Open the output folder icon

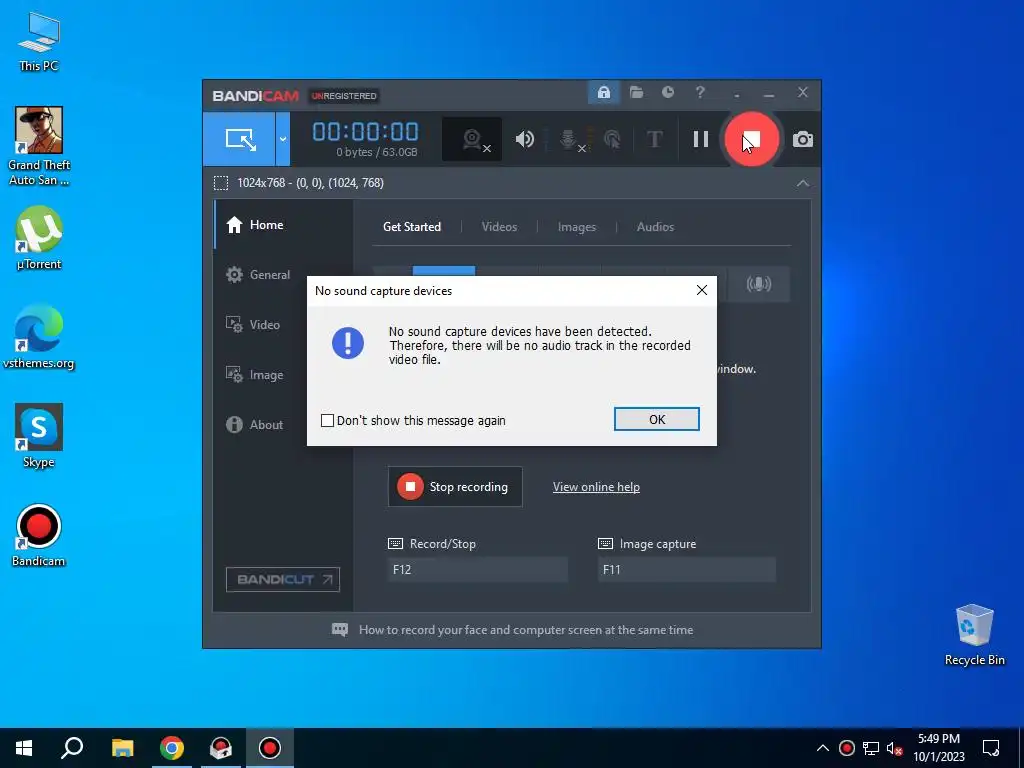click(x=636, y=93)
